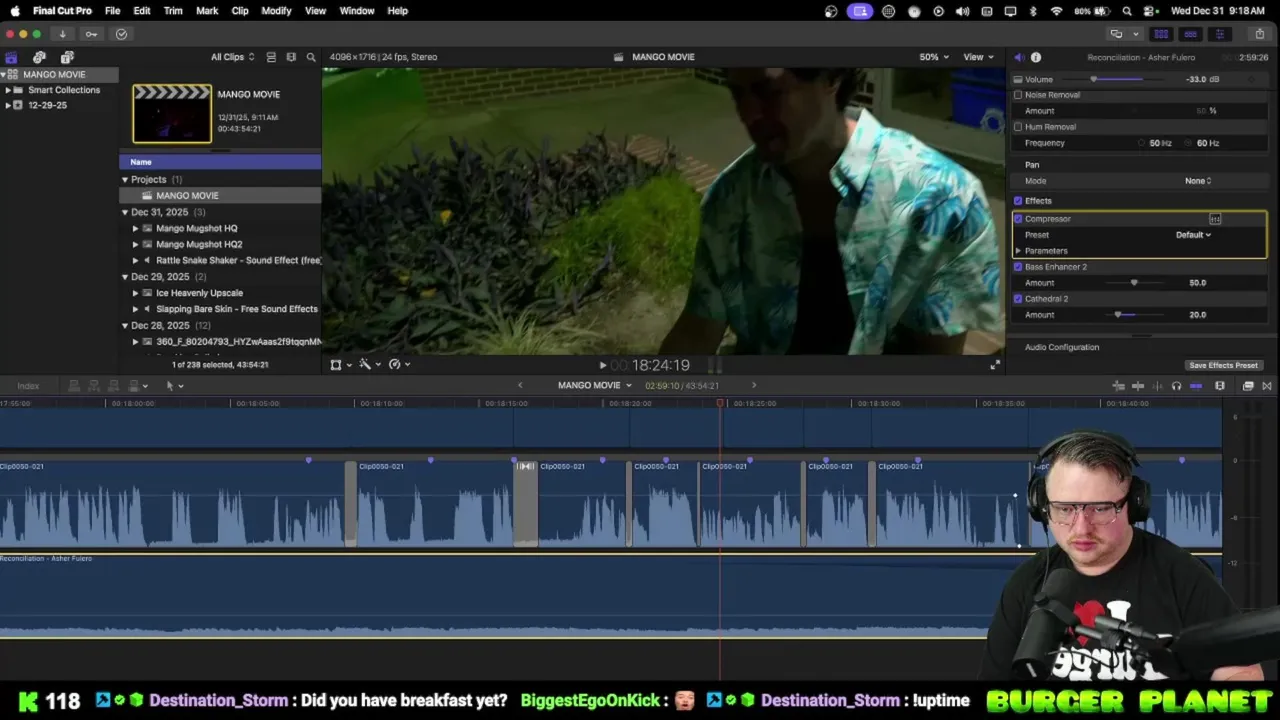
Task: Open the Edit menu
Action: pos(142,11)
